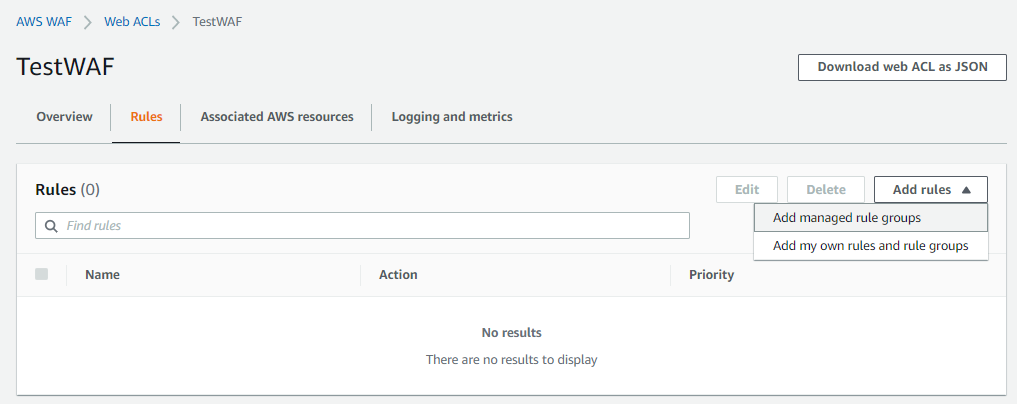Switch to the Overview tab
The width and height of the screenshot is (1017, 404).
pos(64,117)
